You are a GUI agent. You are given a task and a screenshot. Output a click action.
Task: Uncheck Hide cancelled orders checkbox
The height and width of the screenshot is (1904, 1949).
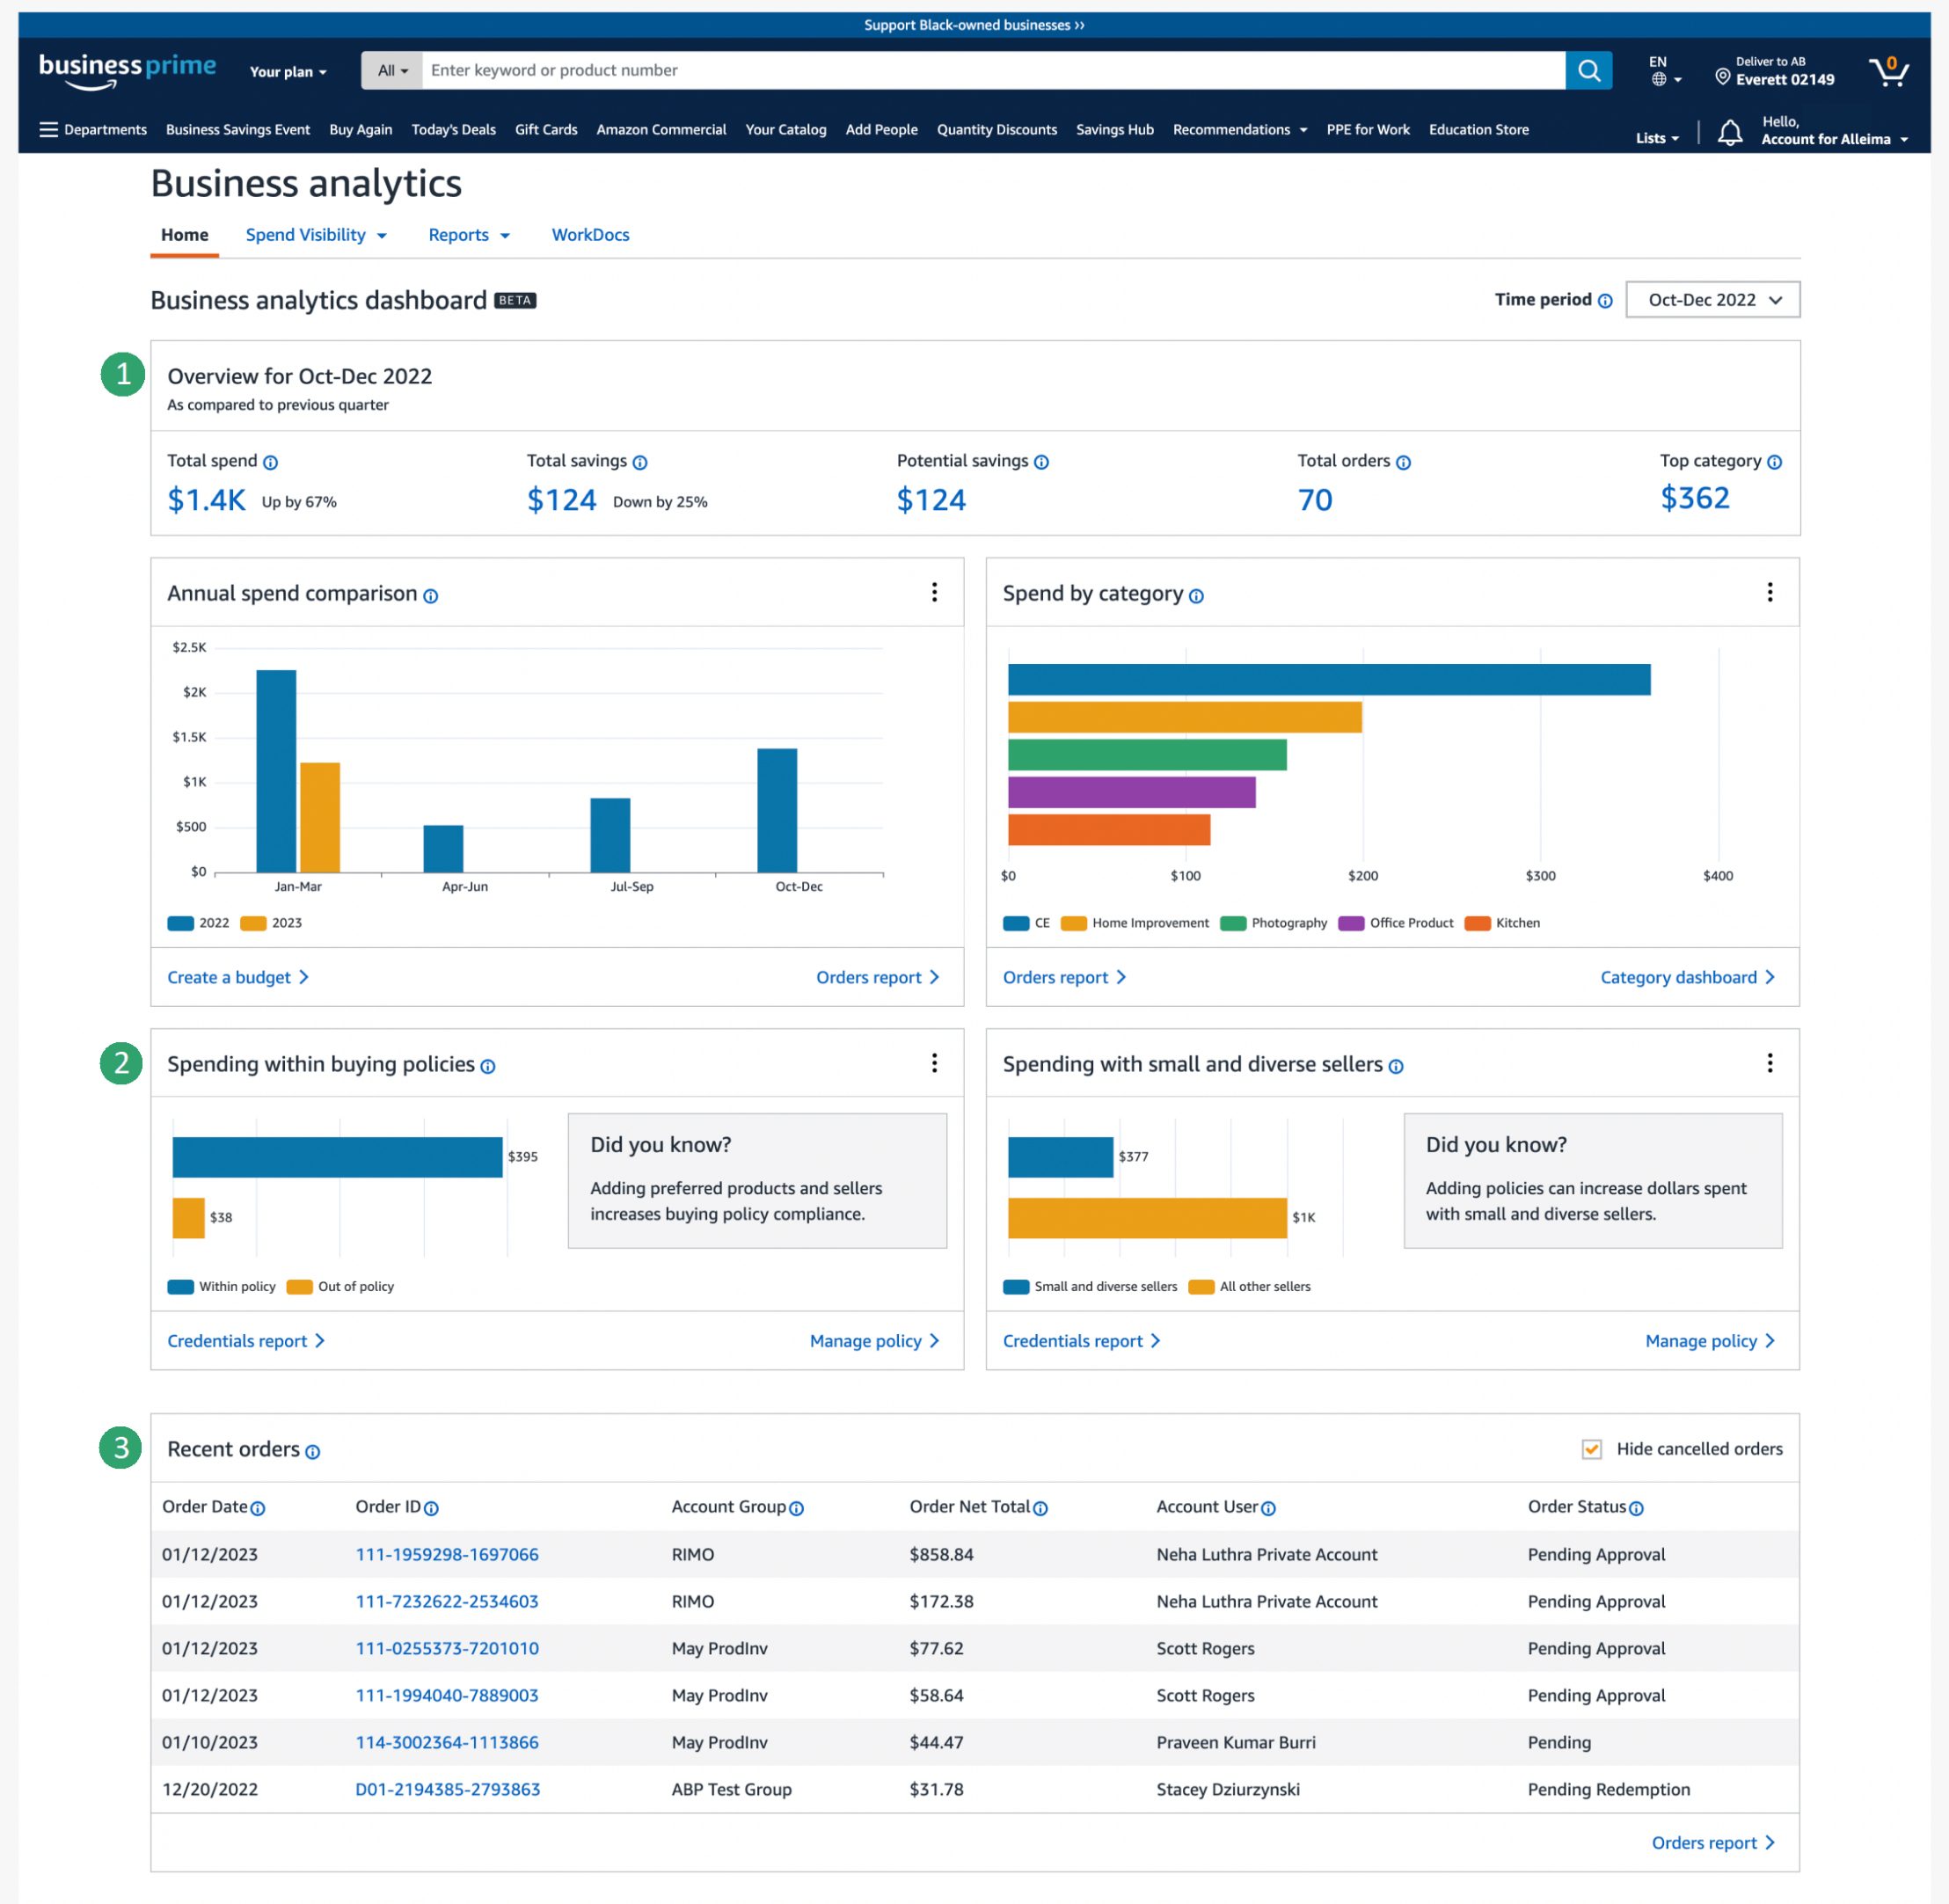1591,1449
